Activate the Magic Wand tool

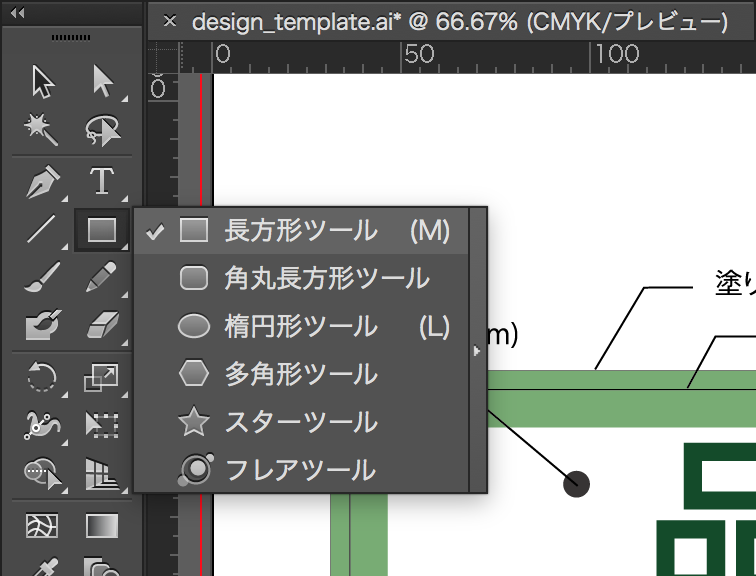tap(42, 130)
